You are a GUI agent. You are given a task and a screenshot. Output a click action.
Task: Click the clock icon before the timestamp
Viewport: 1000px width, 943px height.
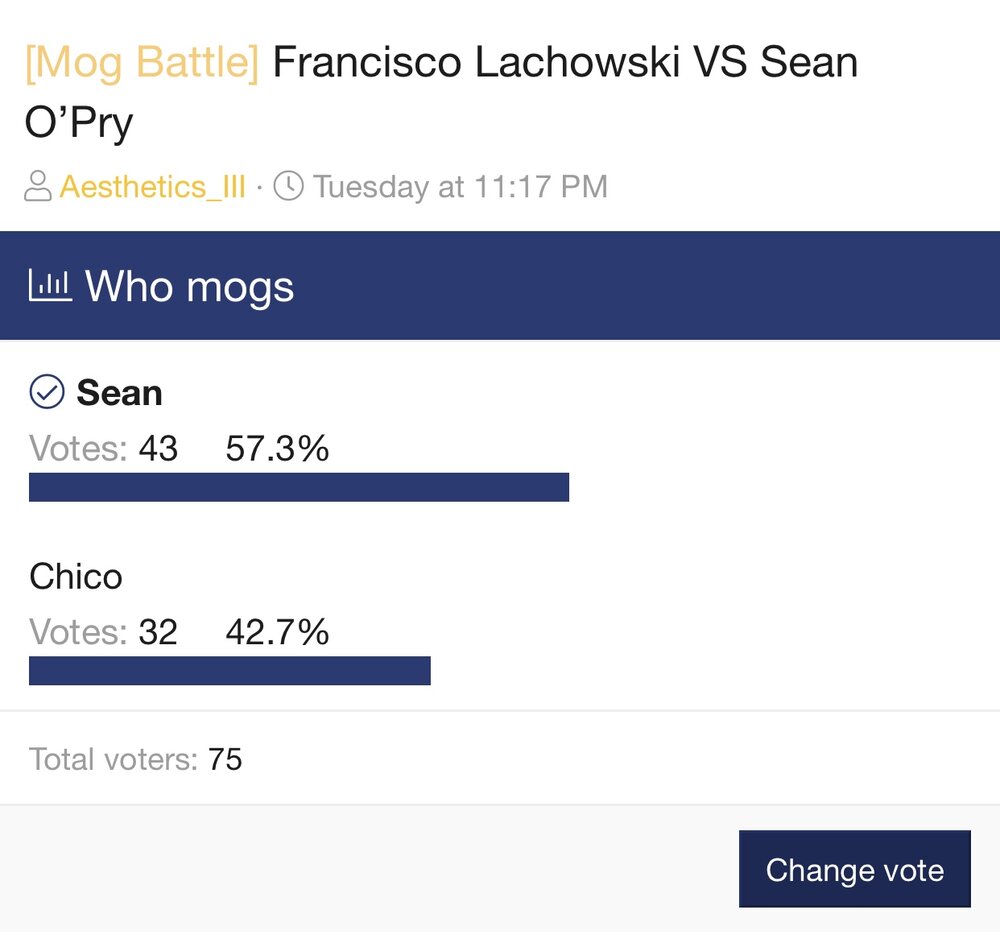(288, 187)
